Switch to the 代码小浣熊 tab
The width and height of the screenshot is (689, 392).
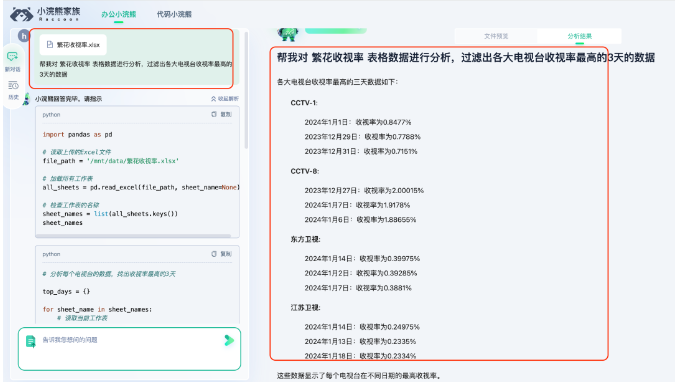point(174,14)
